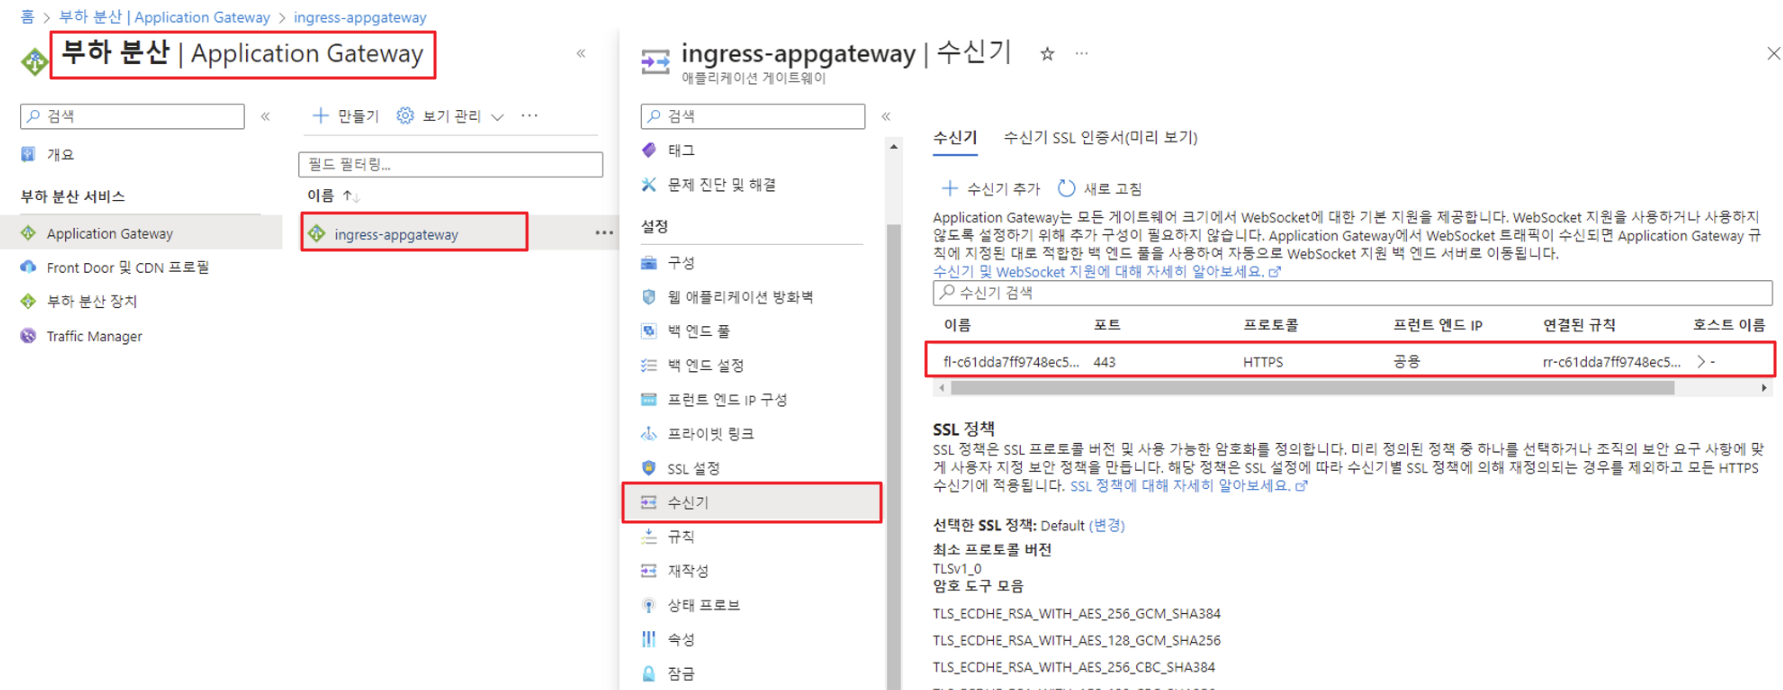Open 부하 분산 | Application Gateway breadcrumb
Viewport: 1783px width, 690px height.
pyautogui.click(x=164, y=17)
